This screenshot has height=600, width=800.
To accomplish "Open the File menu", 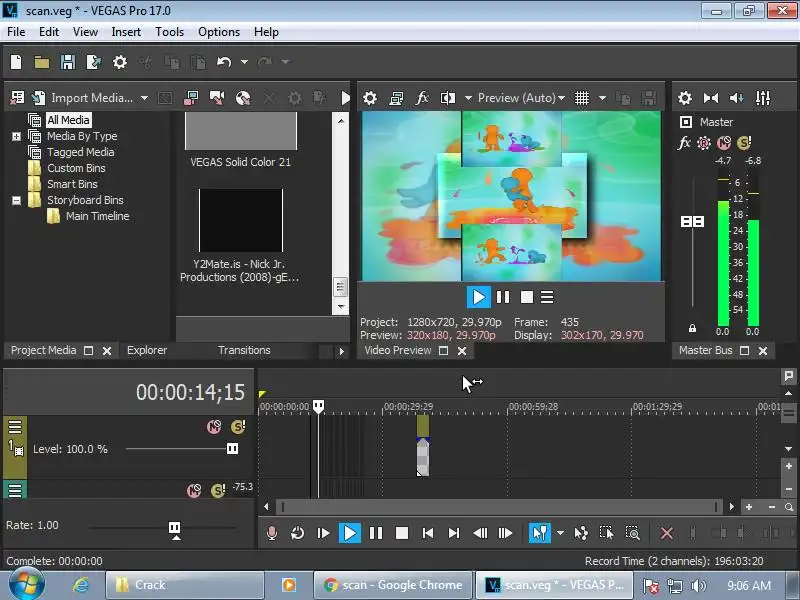I will click(16, 32).
